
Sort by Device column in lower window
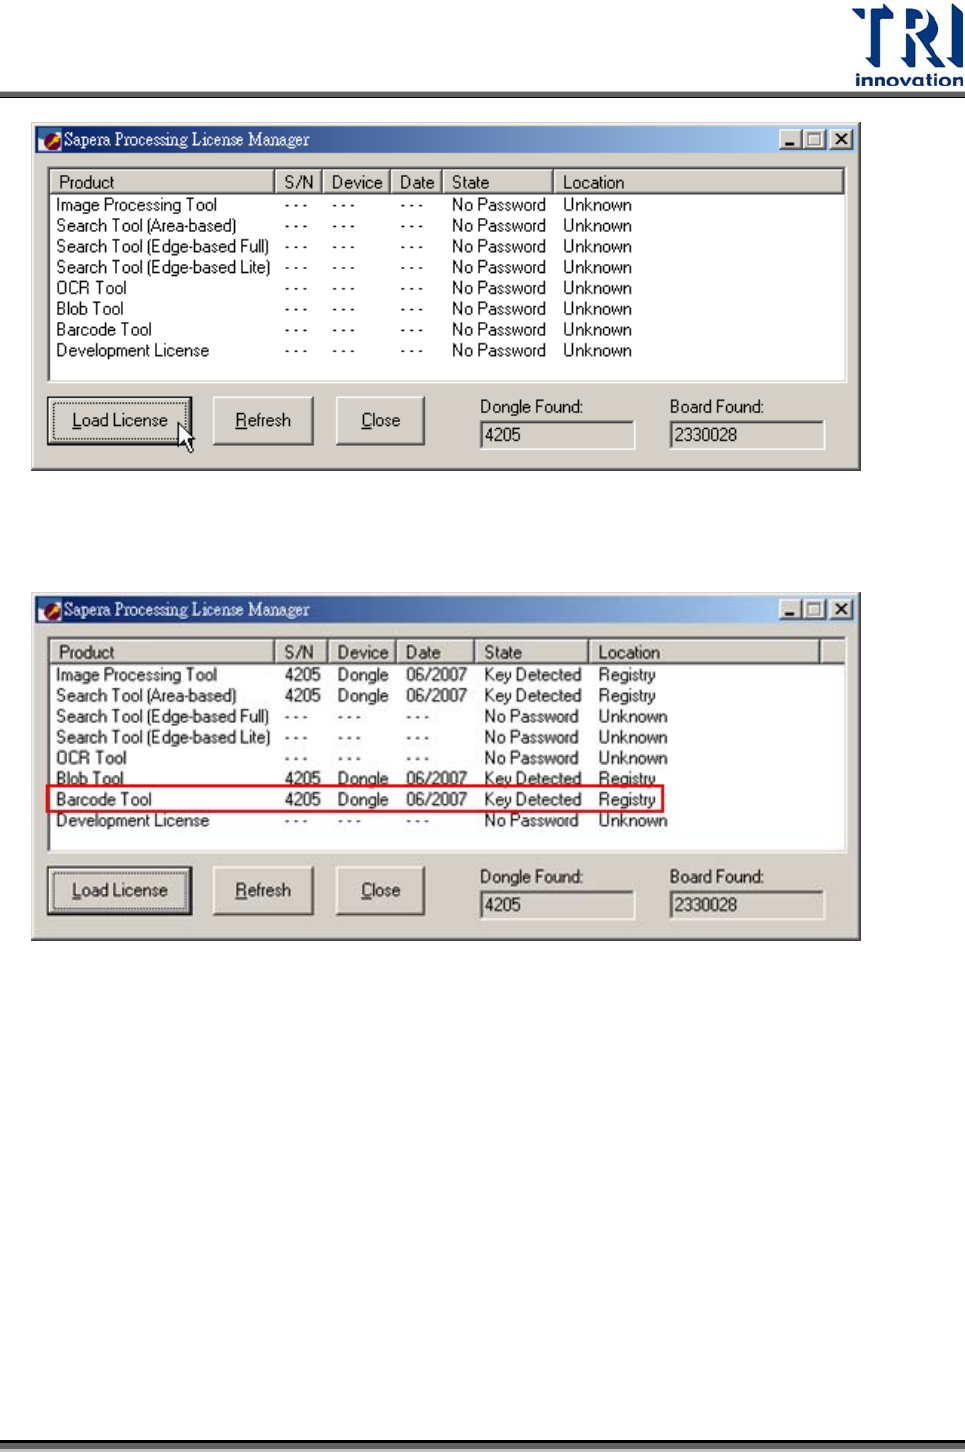362,652
